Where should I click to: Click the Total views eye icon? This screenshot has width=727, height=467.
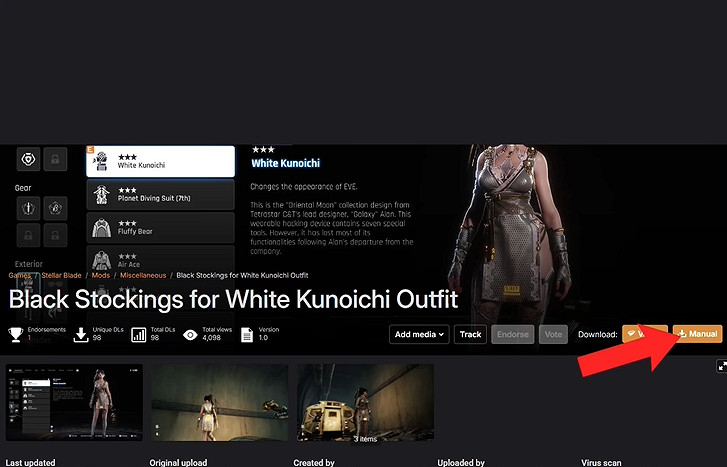pyautogui.click(x=190, y=335)
